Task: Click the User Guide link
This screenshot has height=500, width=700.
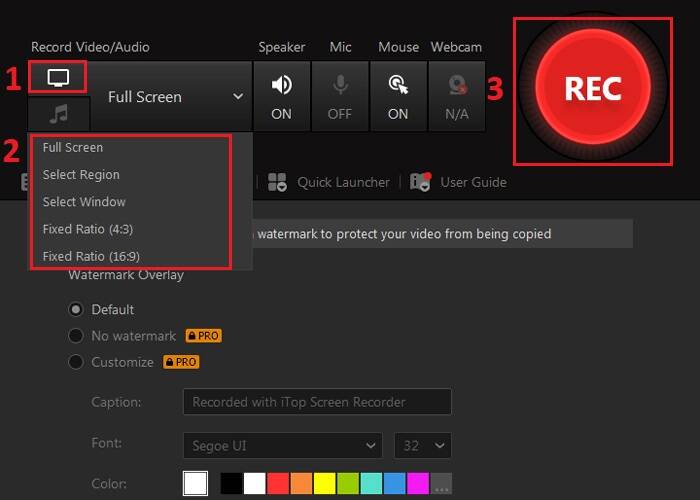Action: pos(473,182)
